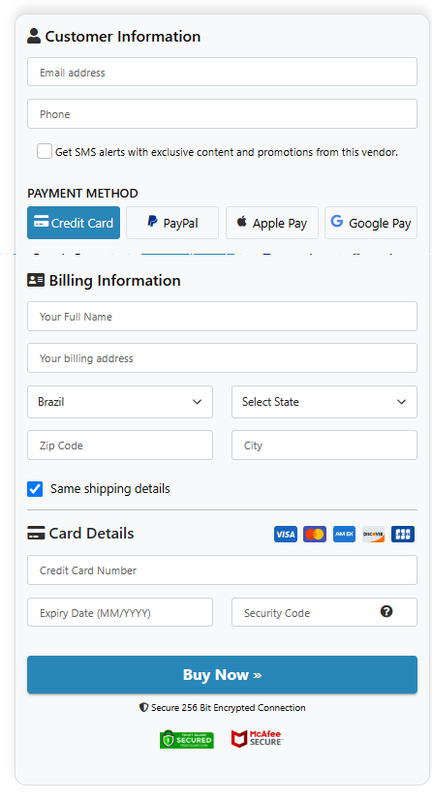This screenshot has height=799, width=432.
Task: Select the Credit Card payment tab
Action: (73, 223)
